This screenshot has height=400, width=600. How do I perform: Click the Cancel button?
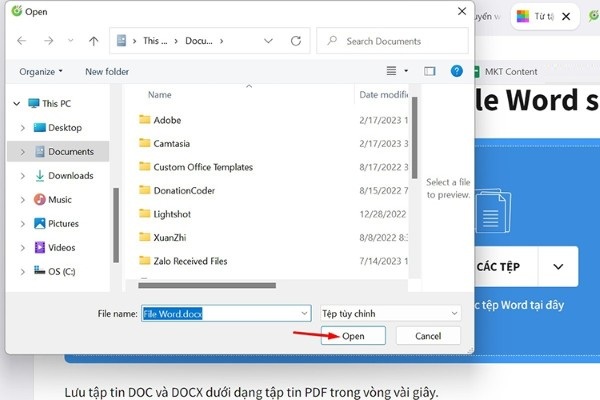(x=428, y=336)
